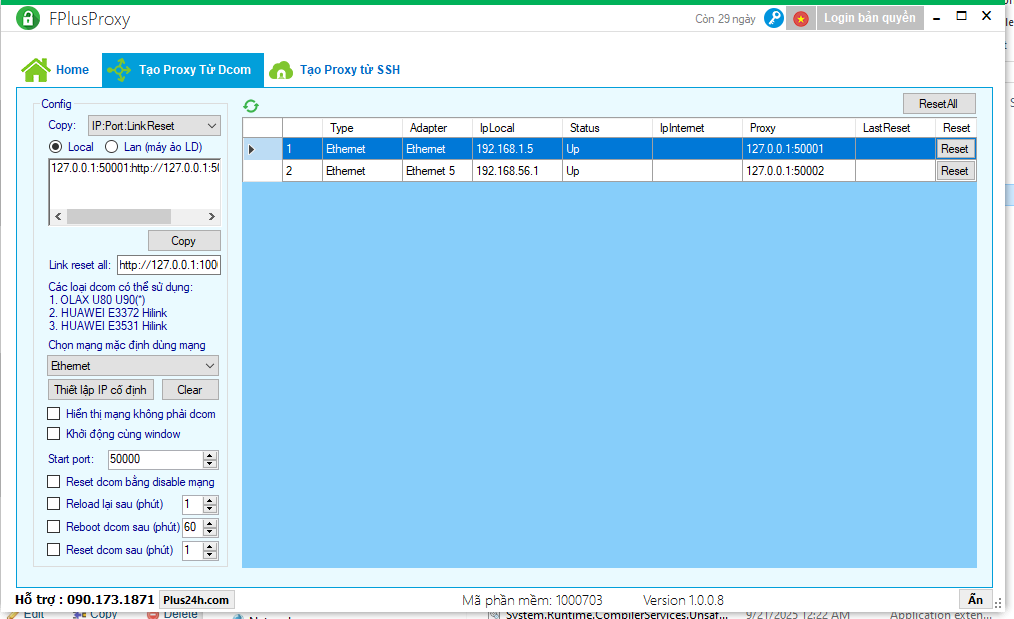Reset the proxy 127.0.0.1:50002 row

[x=955, y=171]
